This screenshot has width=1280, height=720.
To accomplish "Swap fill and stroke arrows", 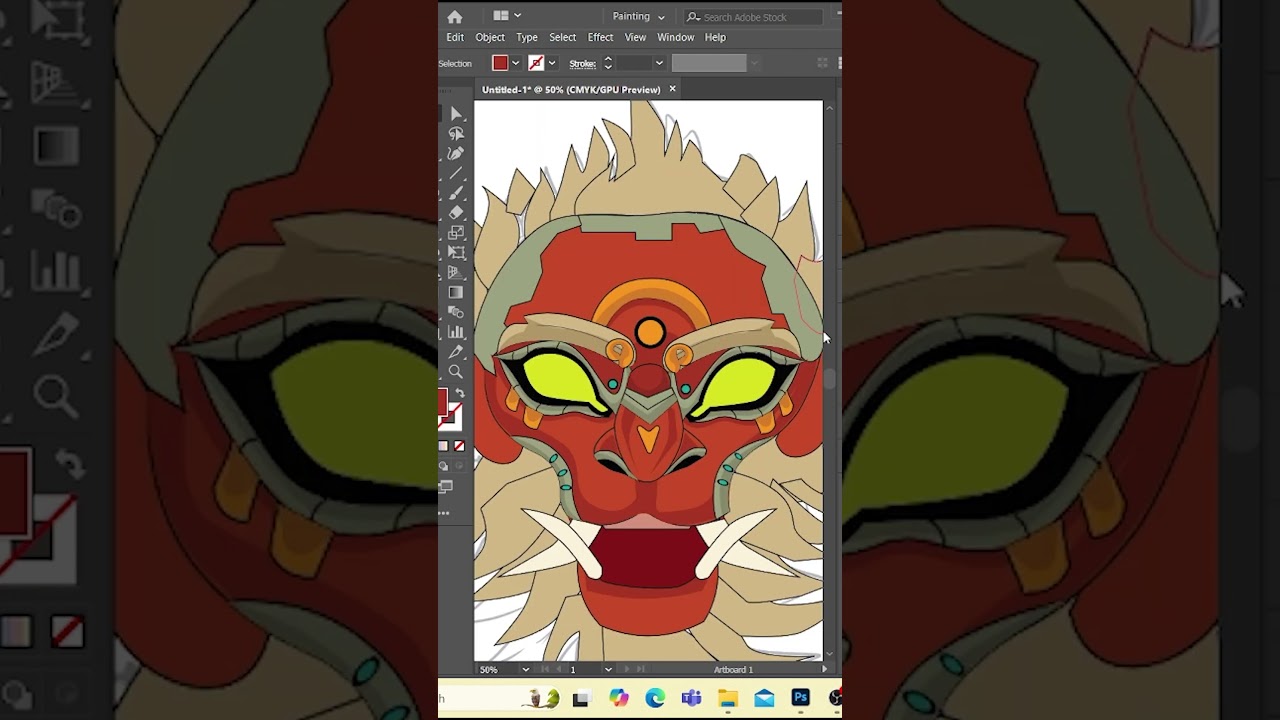I will 459,393.
